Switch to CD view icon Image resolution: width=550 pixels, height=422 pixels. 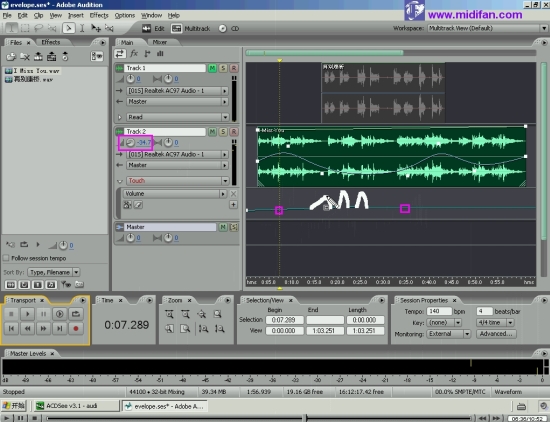point(222,28)
